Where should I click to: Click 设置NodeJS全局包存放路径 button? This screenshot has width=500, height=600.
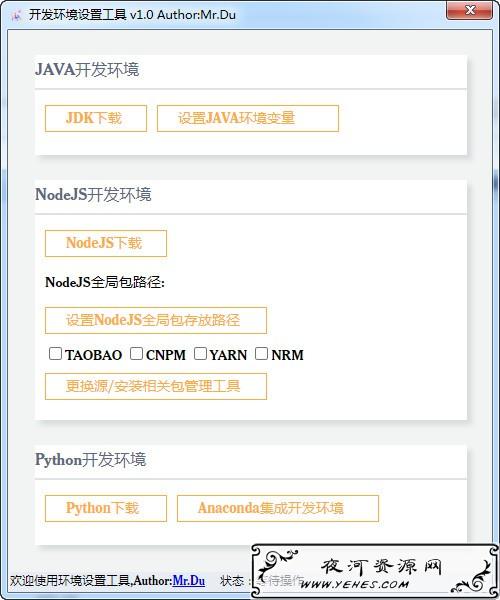(x=156, y=320)
